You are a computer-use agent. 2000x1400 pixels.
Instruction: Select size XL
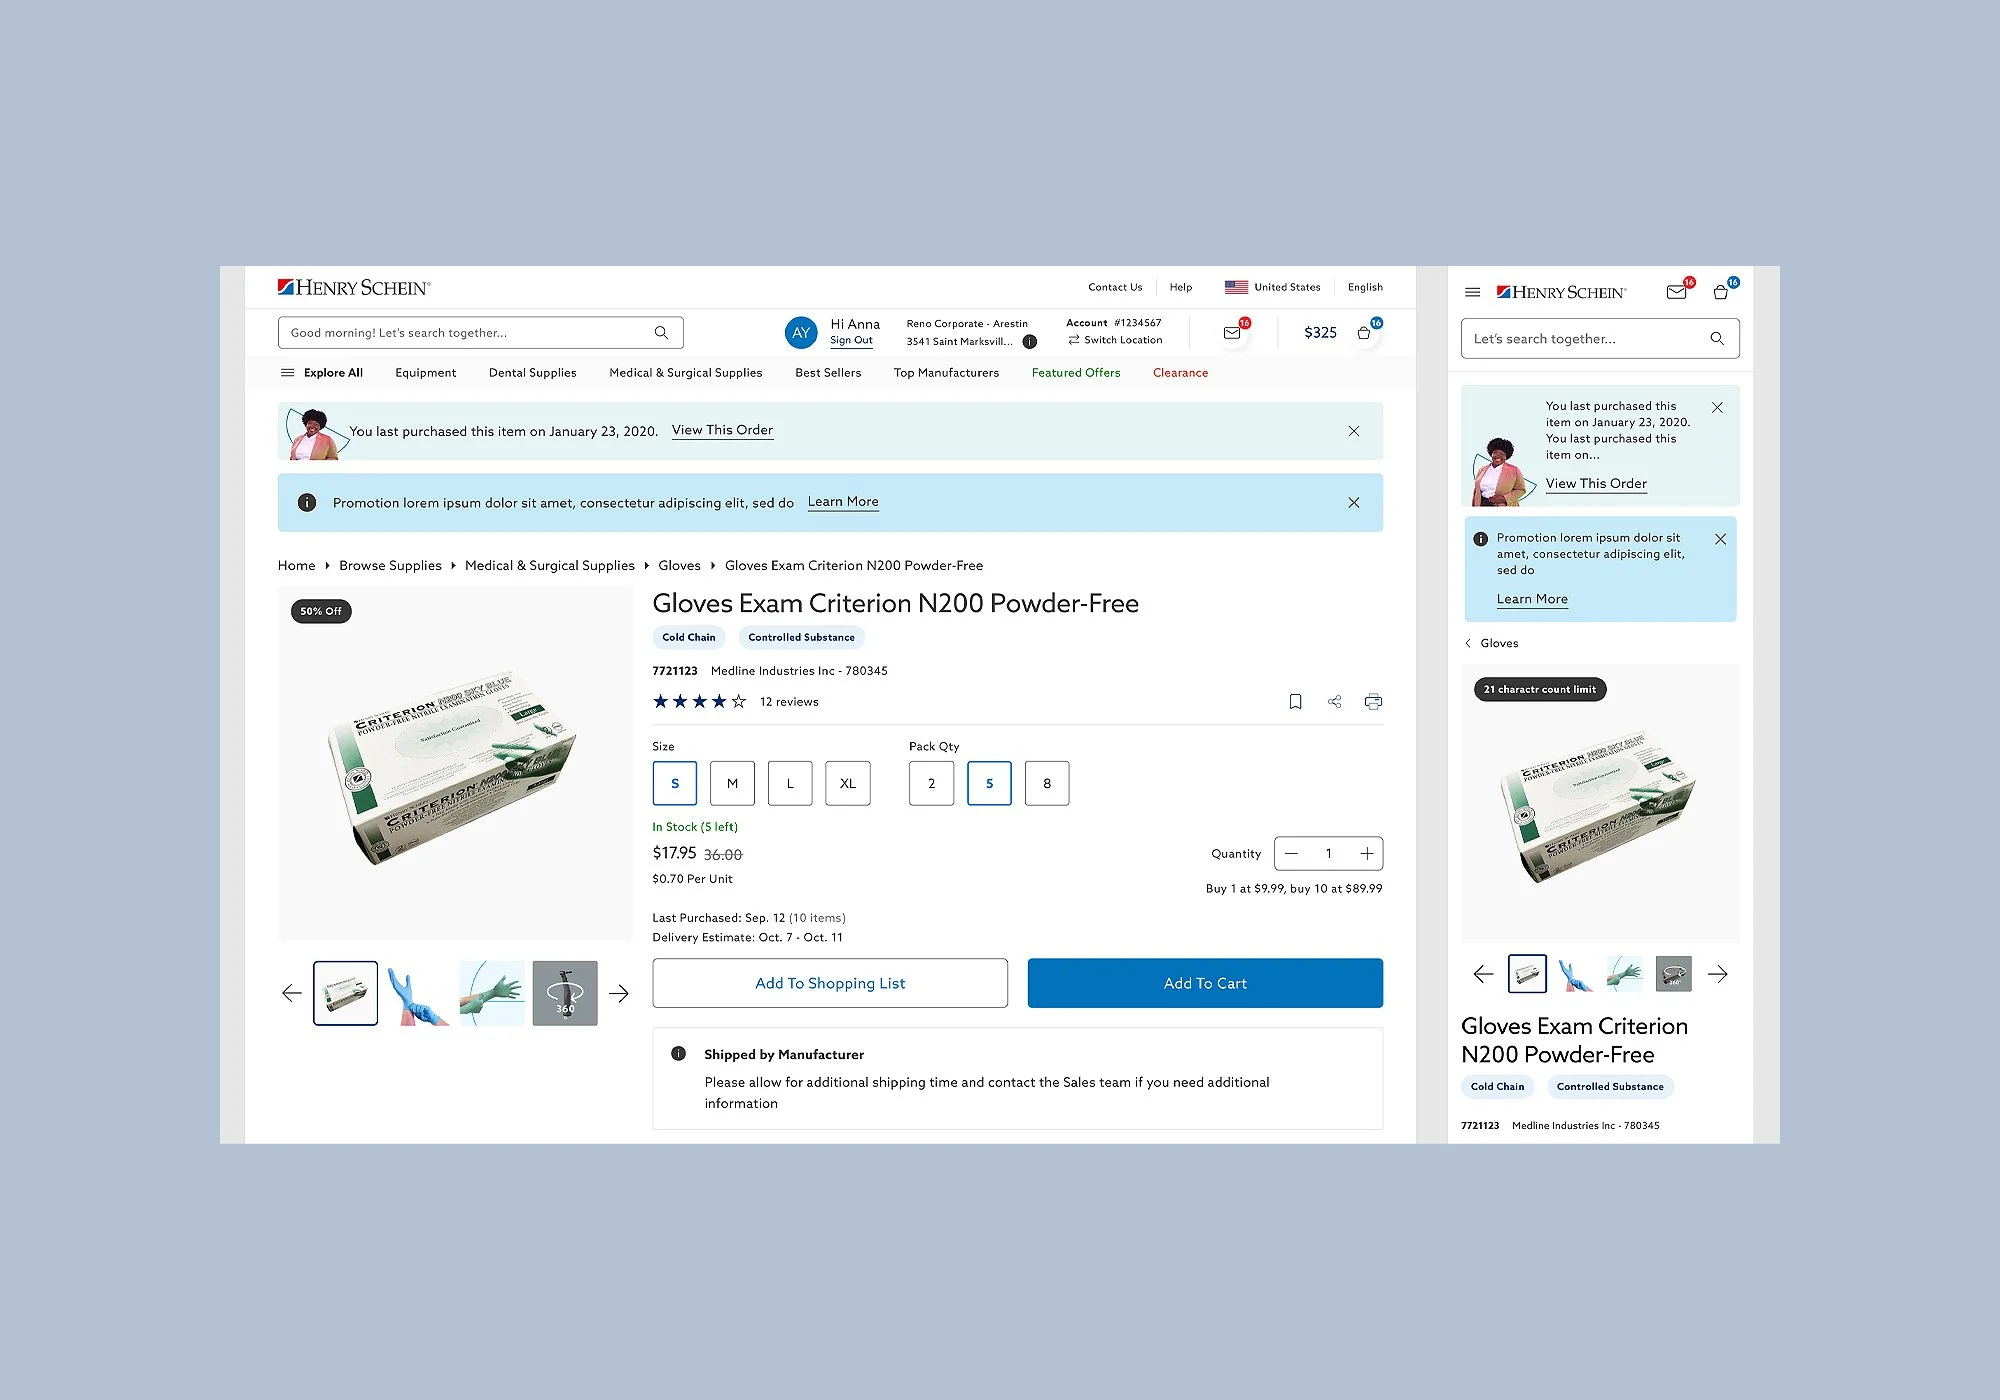point(848,784)
